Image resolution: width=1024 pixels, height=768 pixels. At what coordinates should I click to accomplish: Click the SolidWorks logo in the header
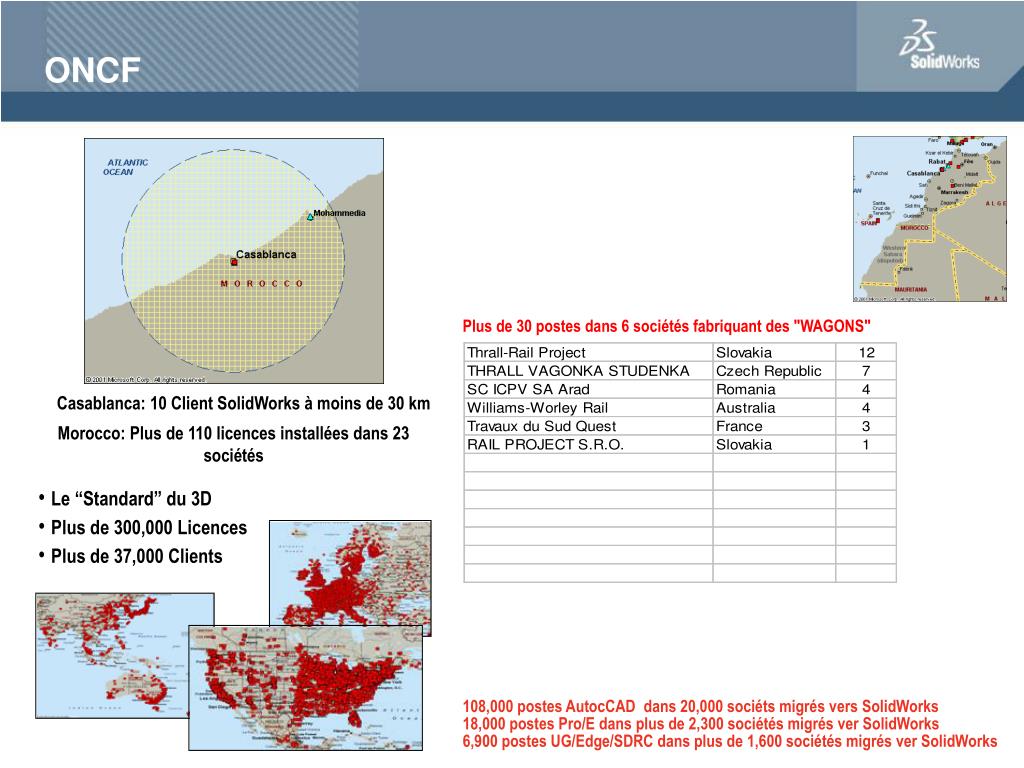click(939, 44)
